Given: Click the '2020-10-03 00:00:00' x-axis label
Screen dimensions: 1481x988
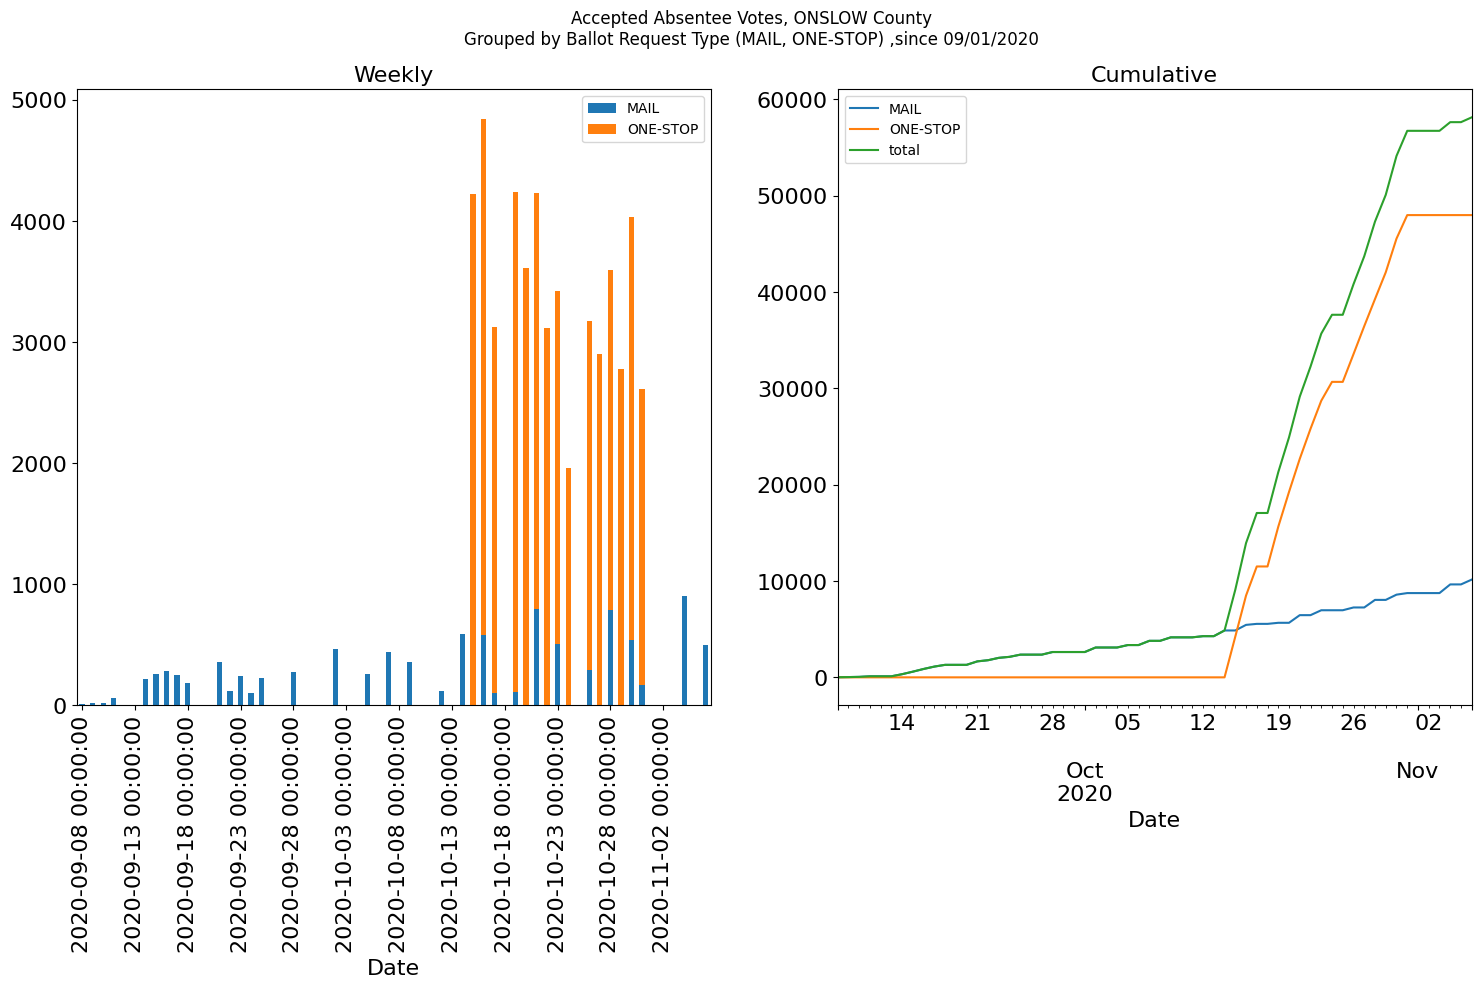Looking at the screenshot, I should point(346,833).
